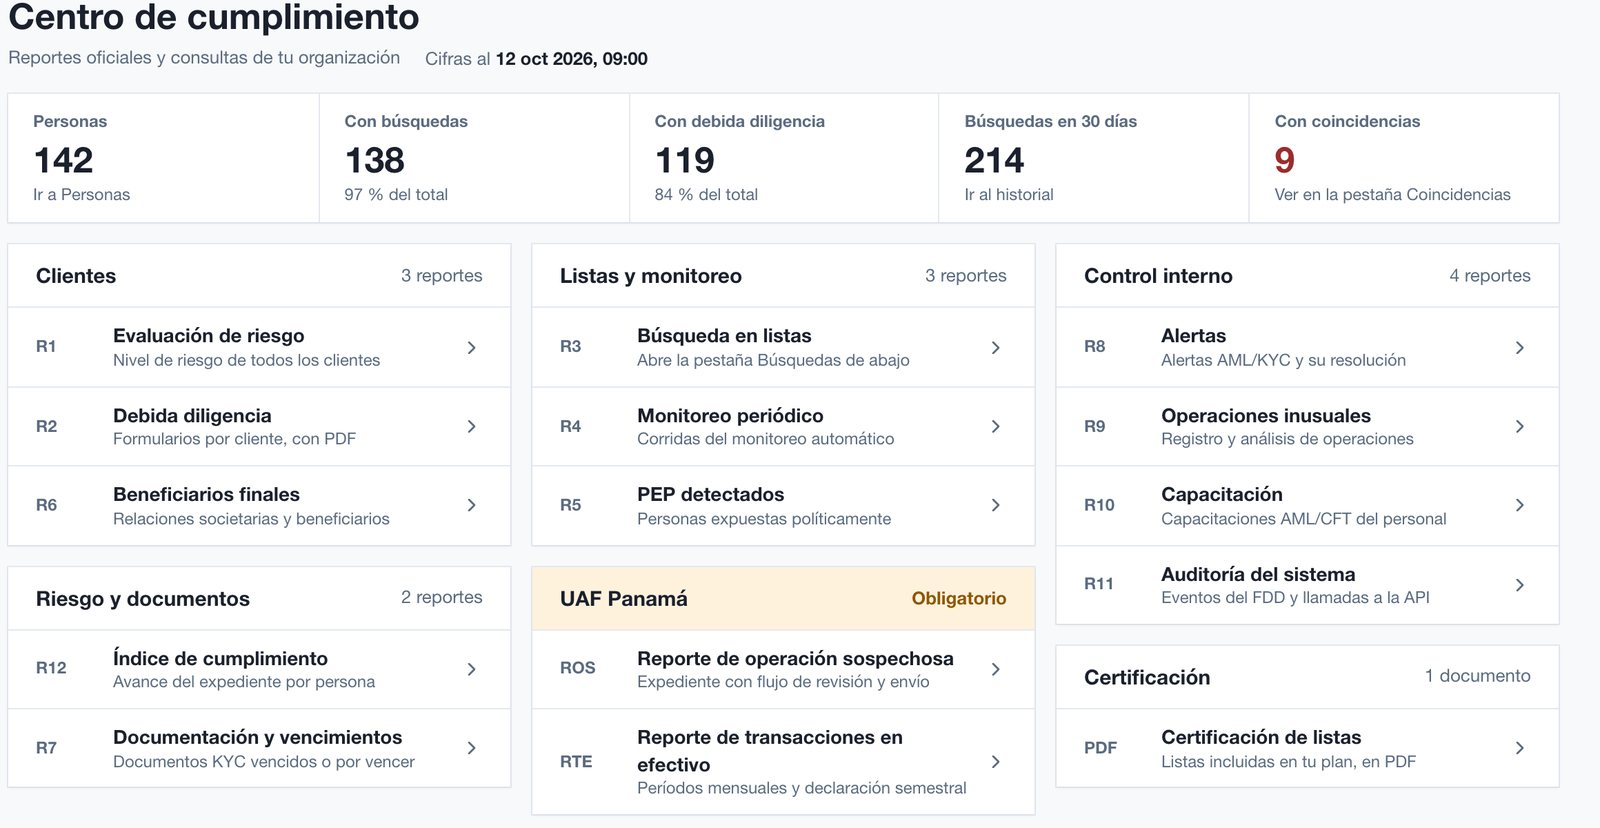Click the R5 code label
Viewport: 1600px width, 828px height.
pyautogui.click(x=570, y=505)
